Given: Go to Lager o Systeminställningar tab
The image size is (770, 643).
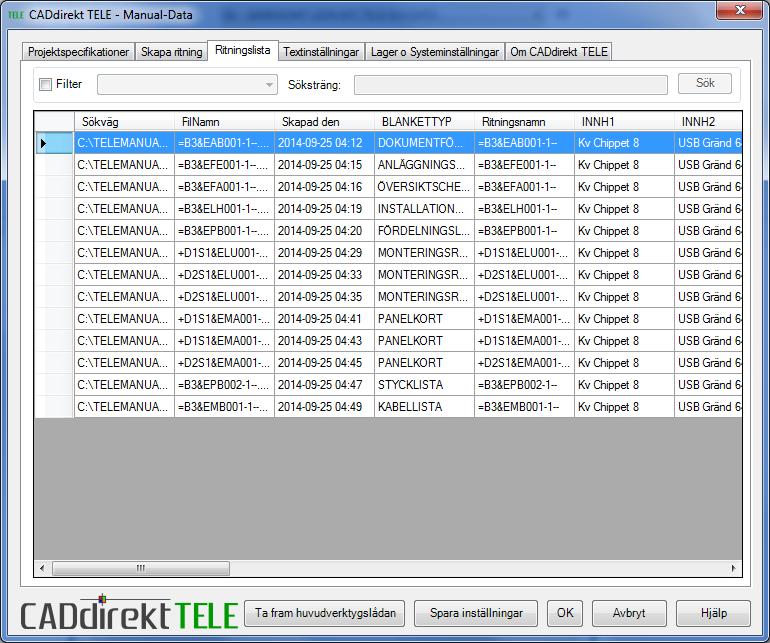Looking at the screenshot, I should (x=435, y=52).
